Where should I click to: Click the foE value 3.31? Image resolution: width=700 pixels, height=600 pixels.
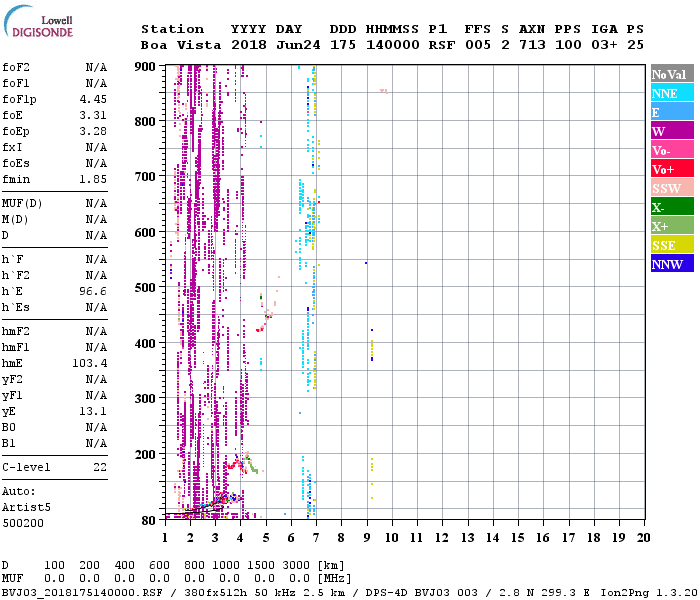93,115
